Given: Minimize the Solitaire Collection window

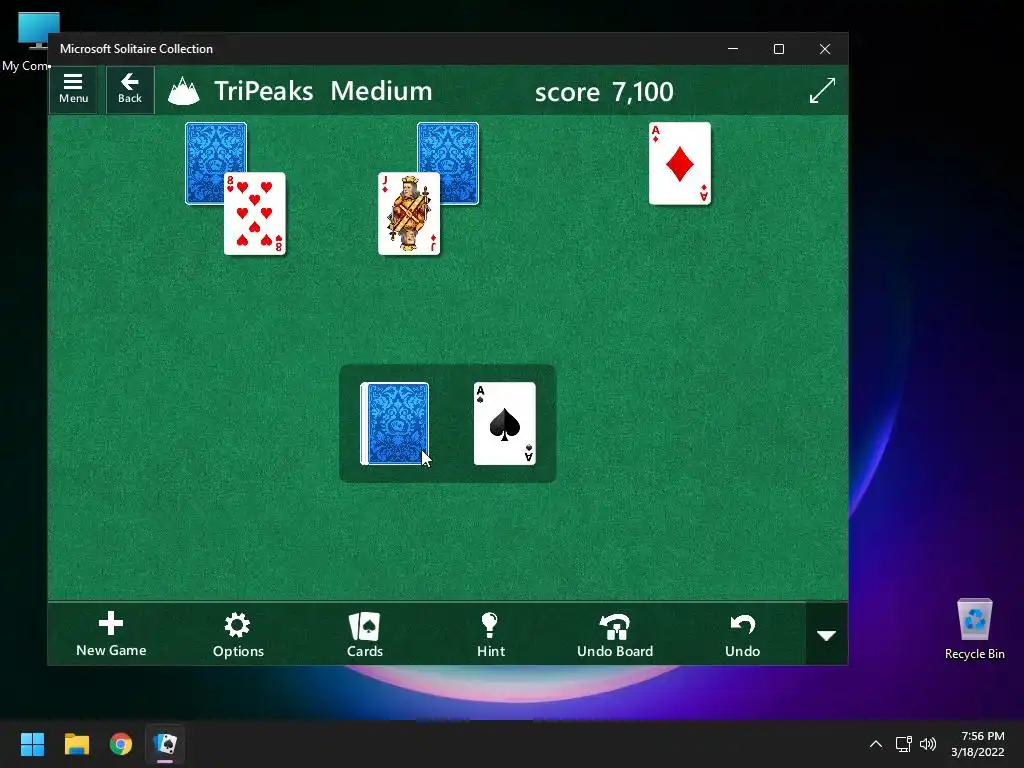Looking at the screenshot, I should click(733, 49).
